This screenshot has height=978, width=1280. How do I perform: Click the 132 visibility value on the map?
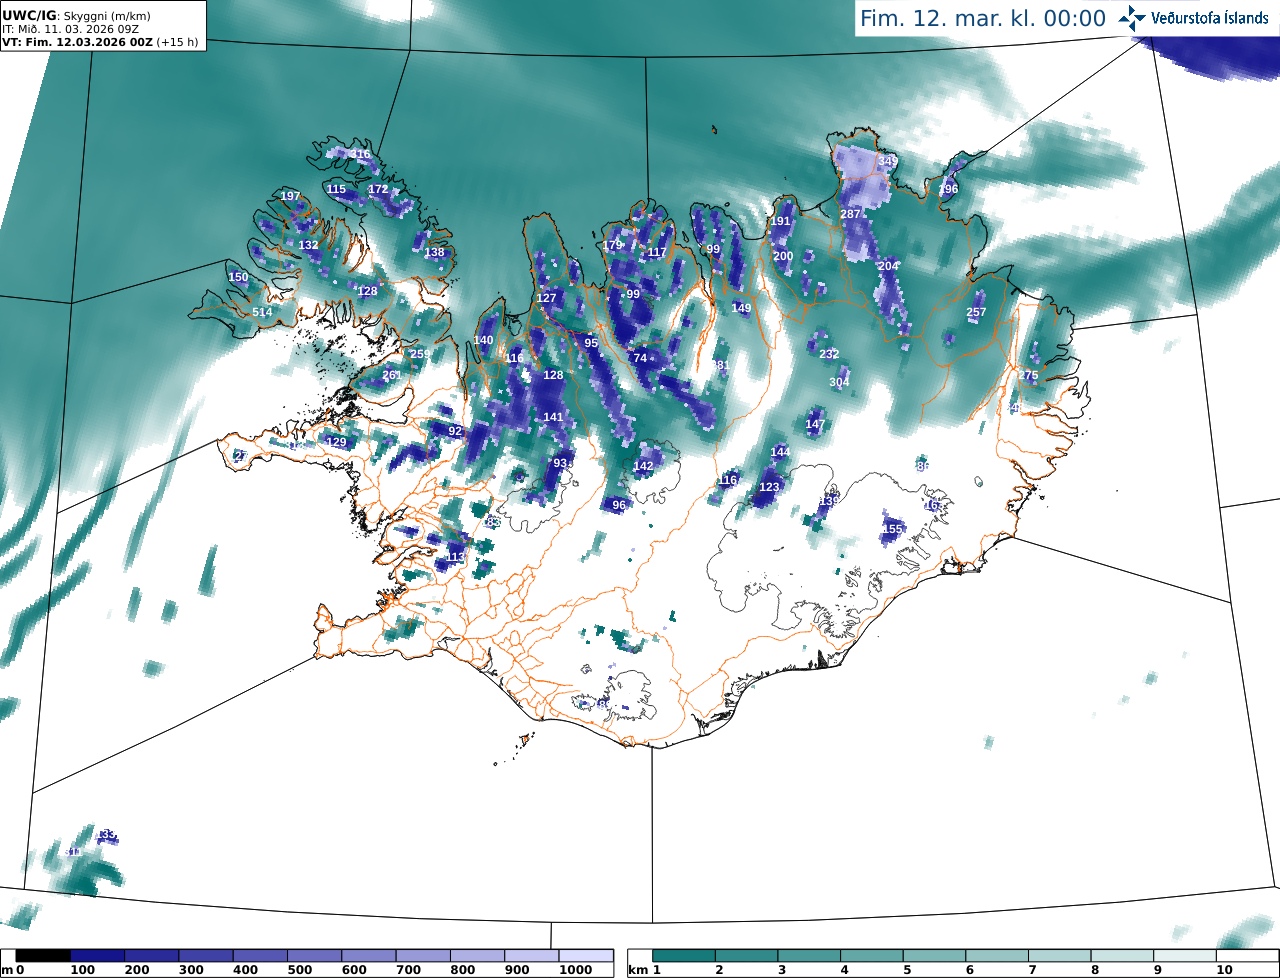308,245
